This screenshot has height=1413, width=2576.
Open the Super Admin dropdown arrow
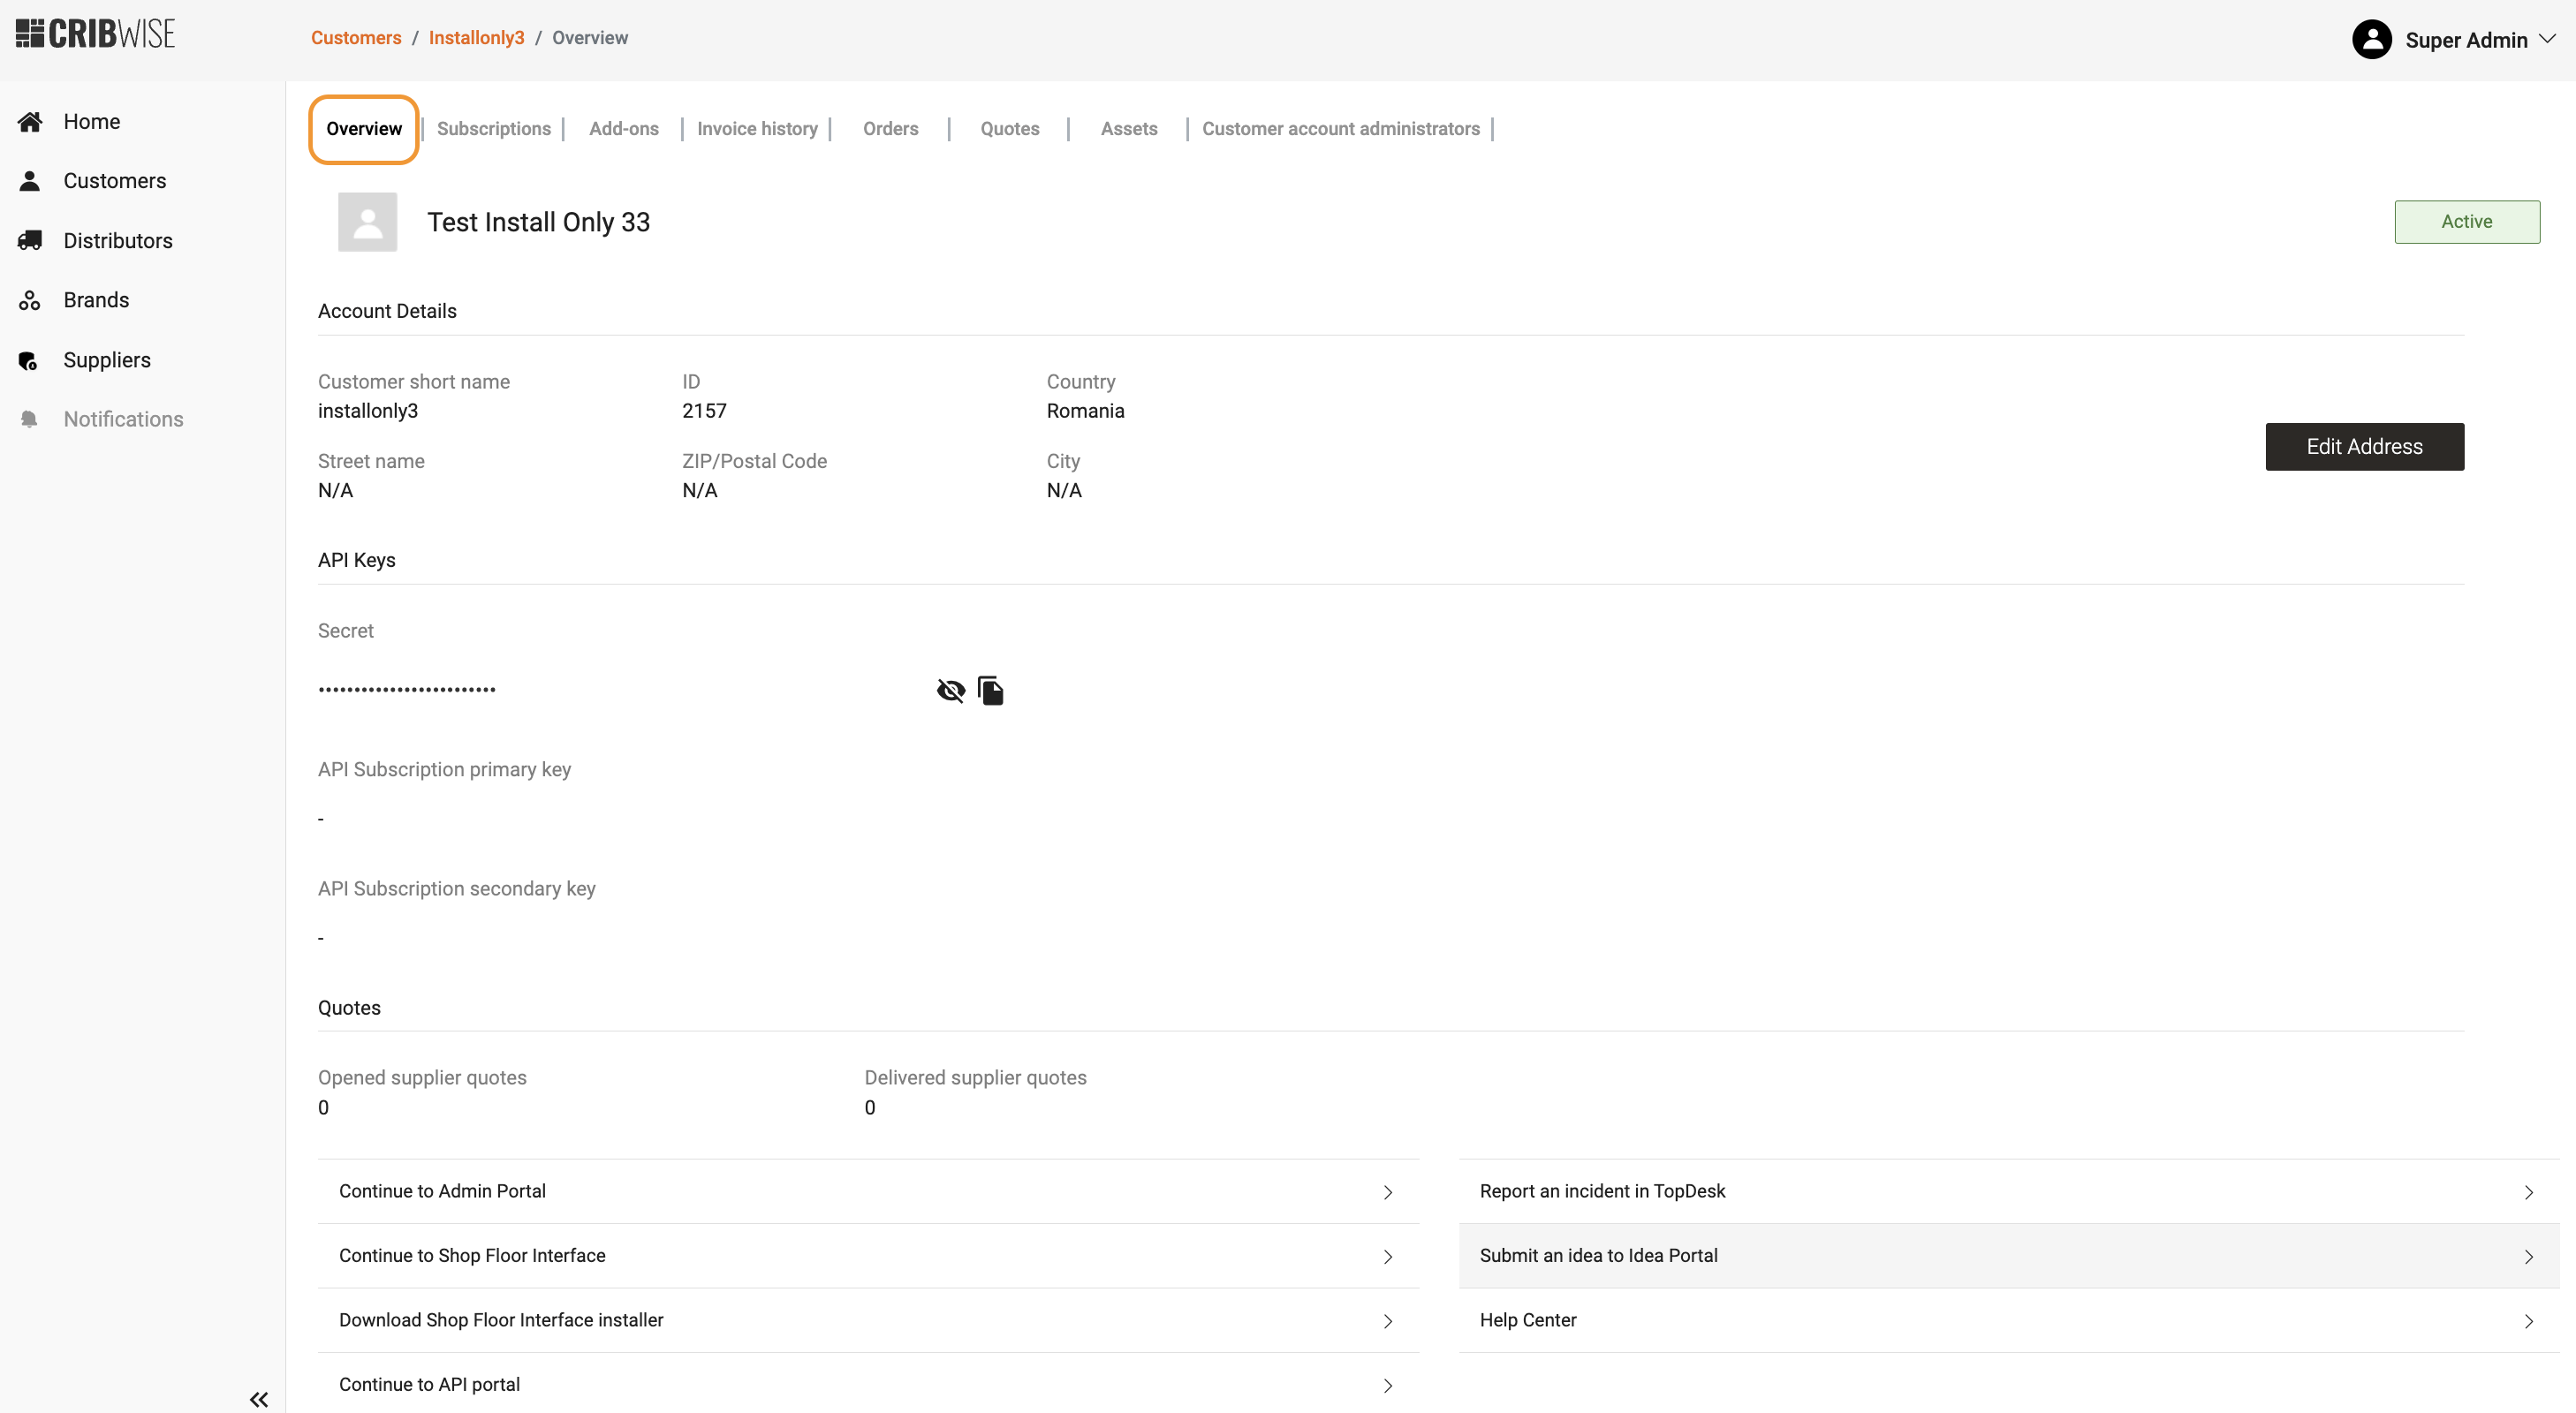coord(2547,39)
